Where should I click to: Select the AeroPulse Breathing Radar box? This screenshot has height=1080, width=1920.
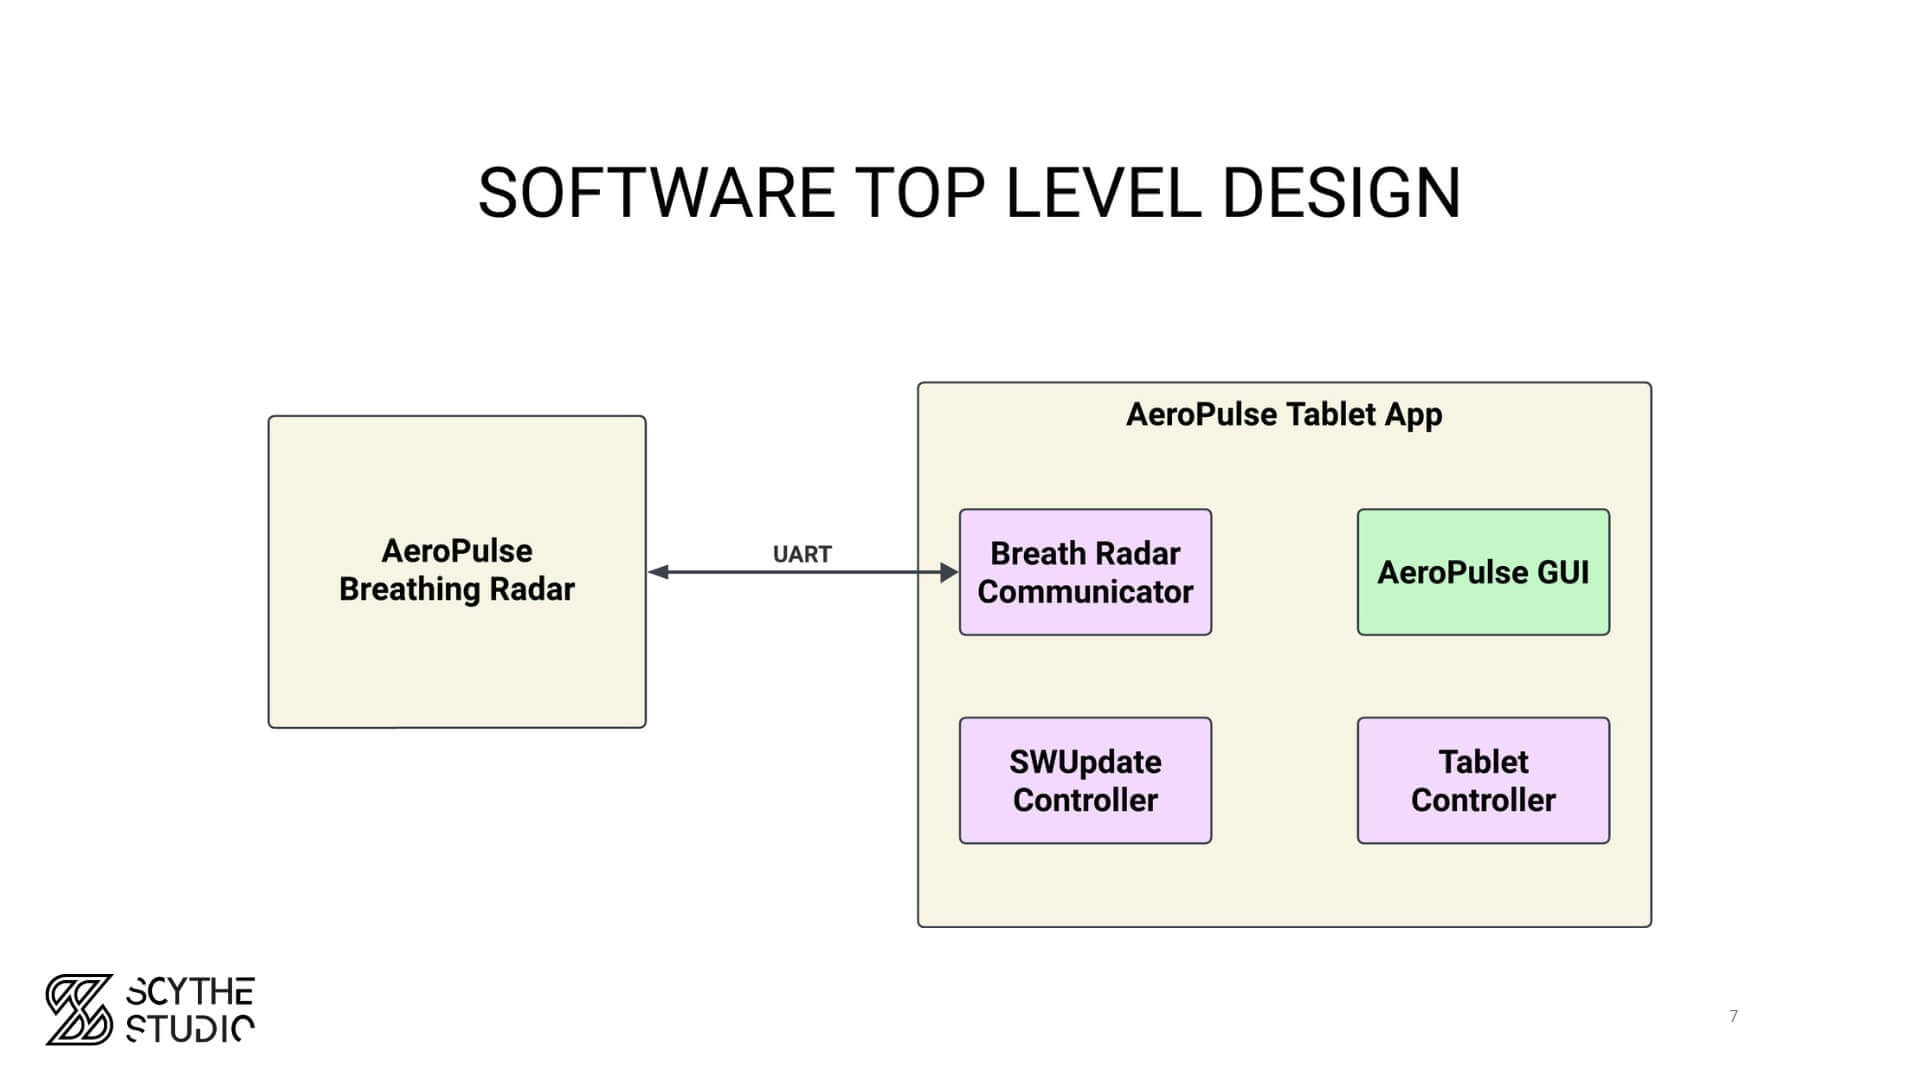pyautogui.click(x=457, y=572)
